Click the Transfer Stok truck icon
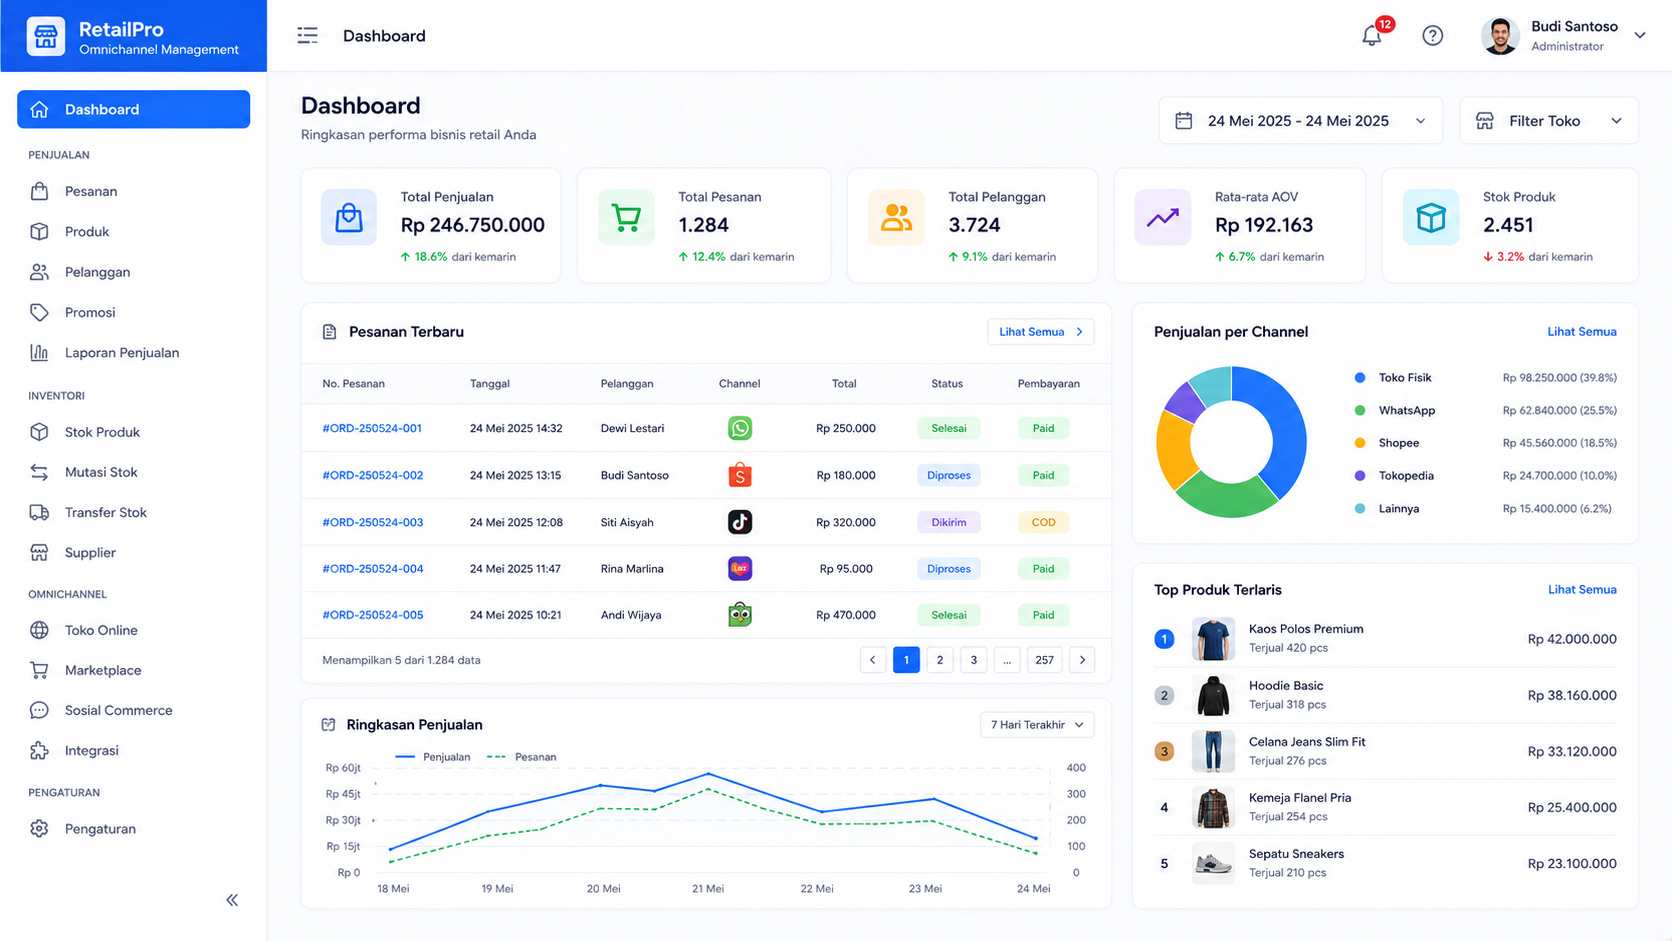The width and height of the screenshot is (1672, 941). (39, 512)
